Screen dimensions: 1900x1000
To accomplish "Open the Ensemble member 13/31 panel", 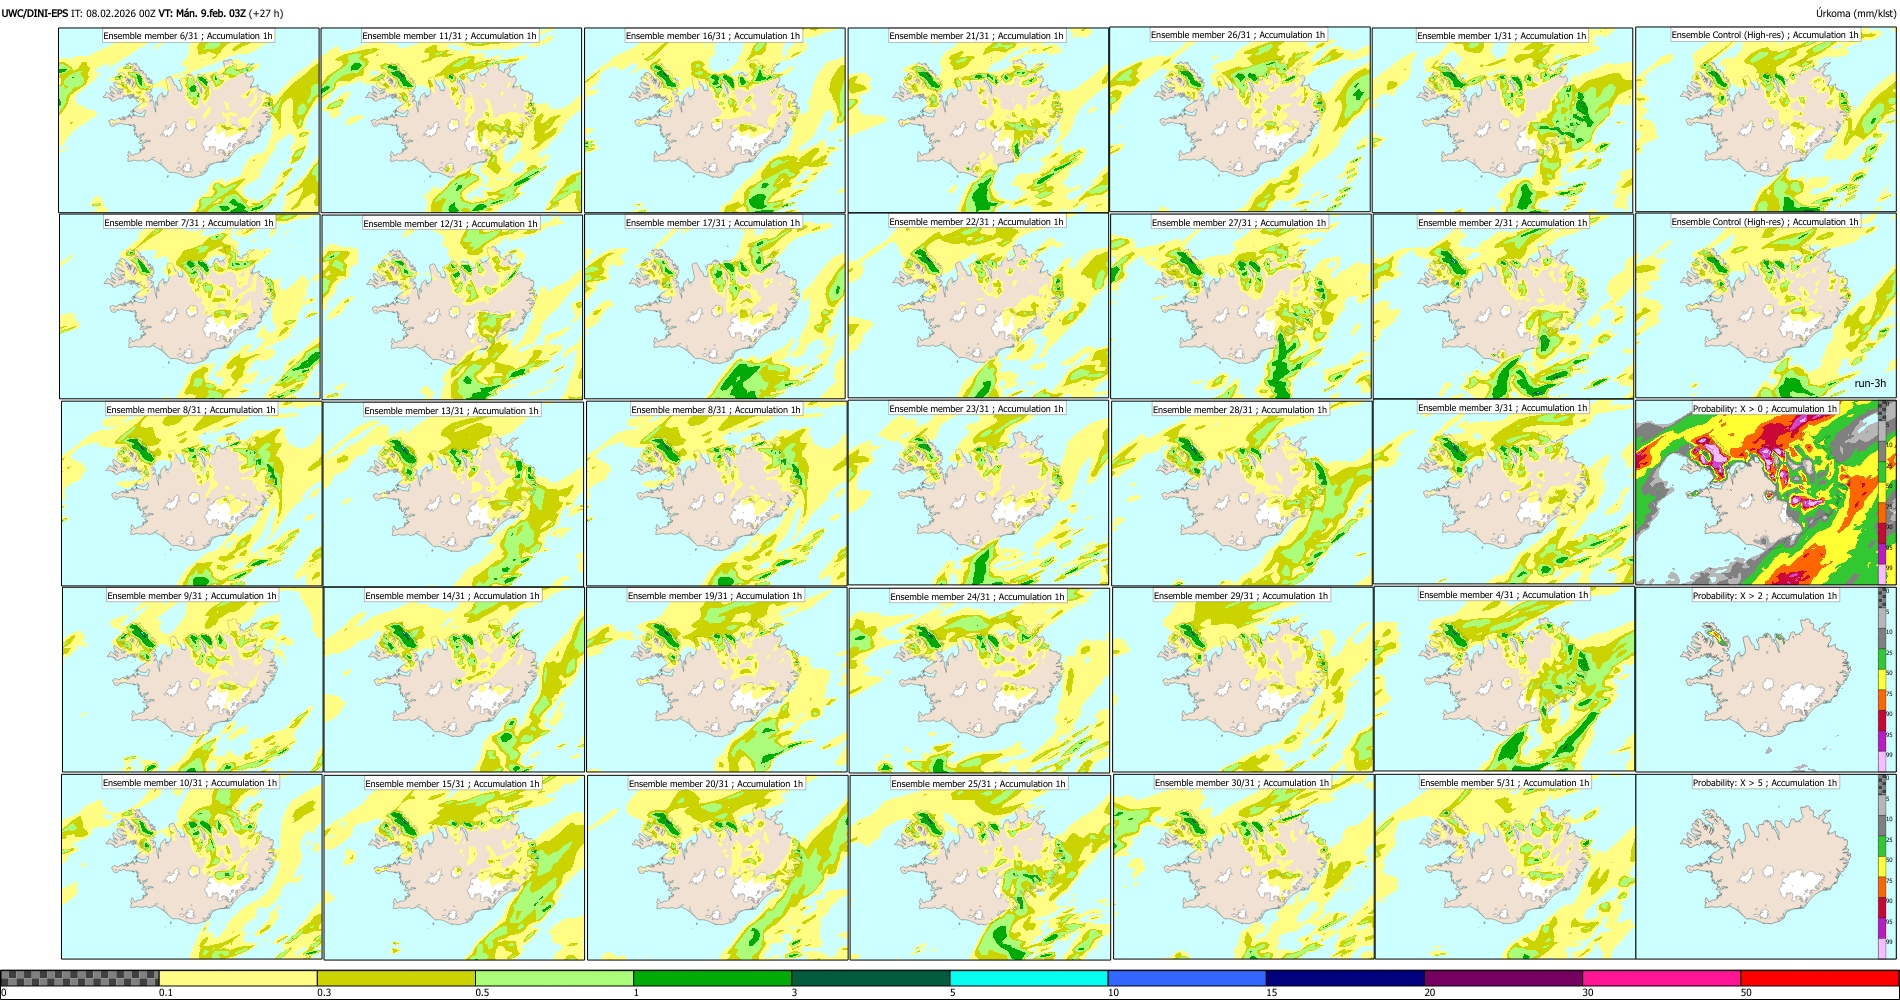I will [x=453, y=494].
